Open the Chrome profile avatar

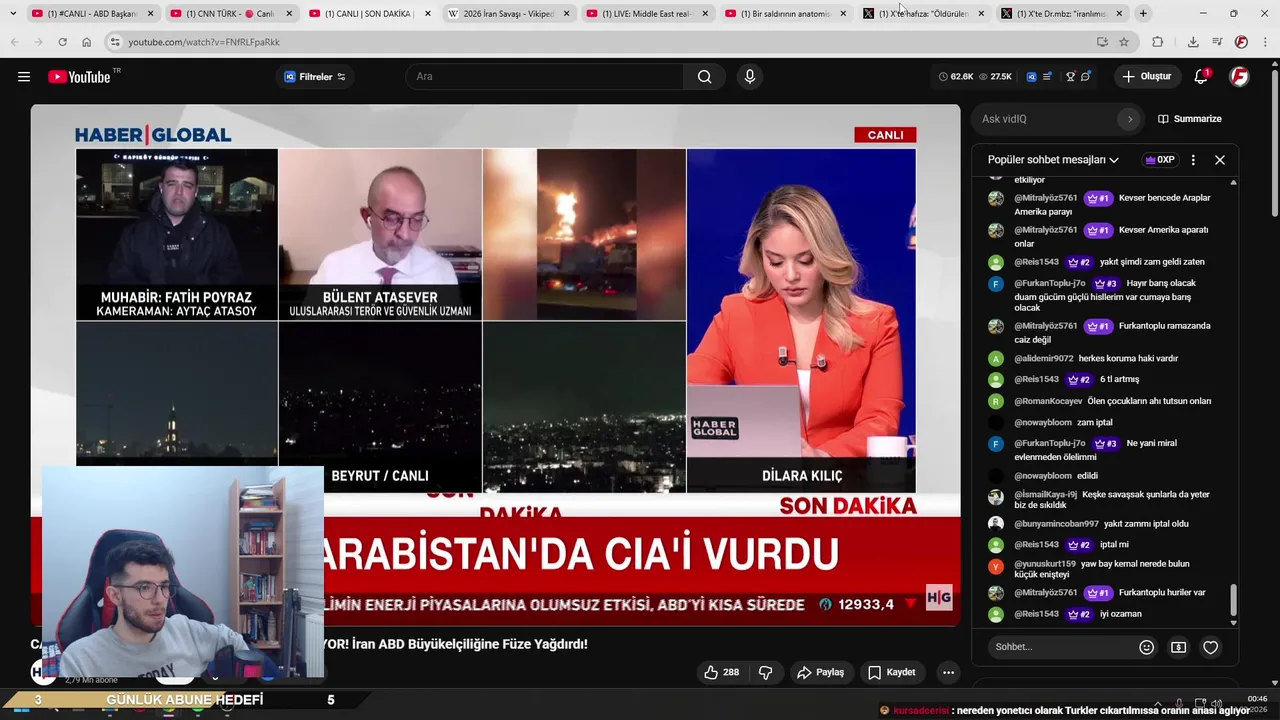coord(1241,42)
